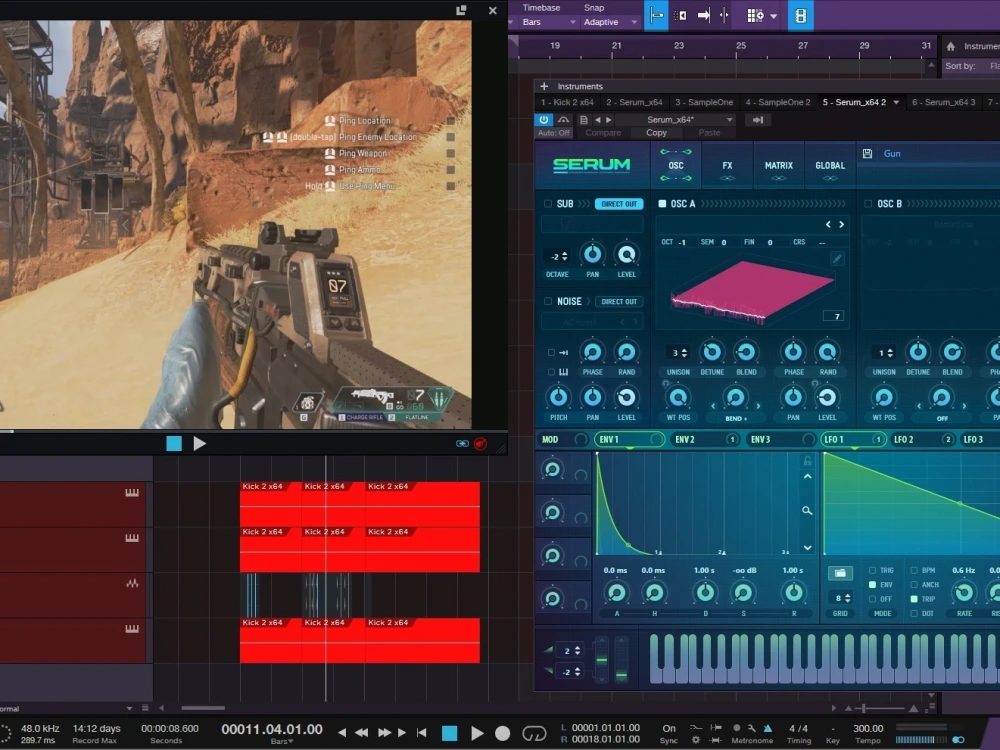Enable the NOISE oscillator checkbox
This screenshot has width=1000, height=750.
coord(548,301)
